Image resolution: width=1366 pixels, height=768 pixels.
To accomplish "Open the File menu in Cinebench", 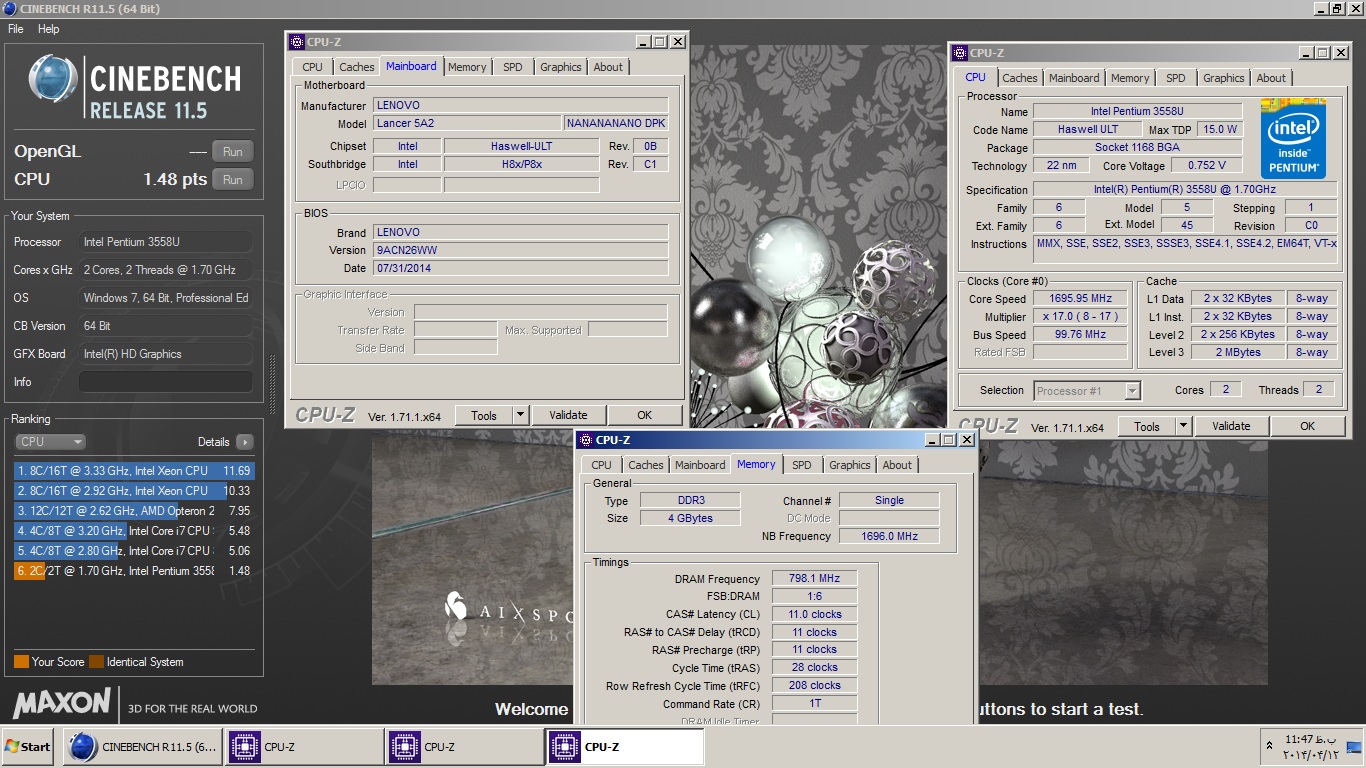I will point(16,29).
